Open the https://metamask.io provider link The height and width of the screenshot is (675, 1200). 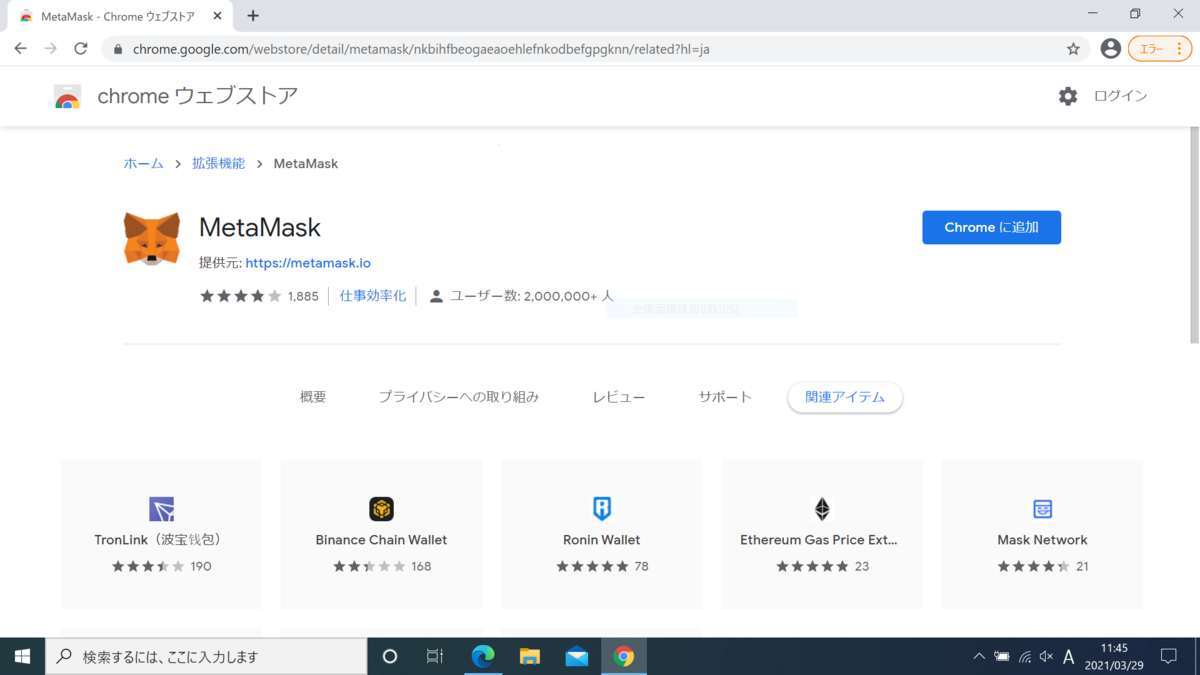point(308,263)
